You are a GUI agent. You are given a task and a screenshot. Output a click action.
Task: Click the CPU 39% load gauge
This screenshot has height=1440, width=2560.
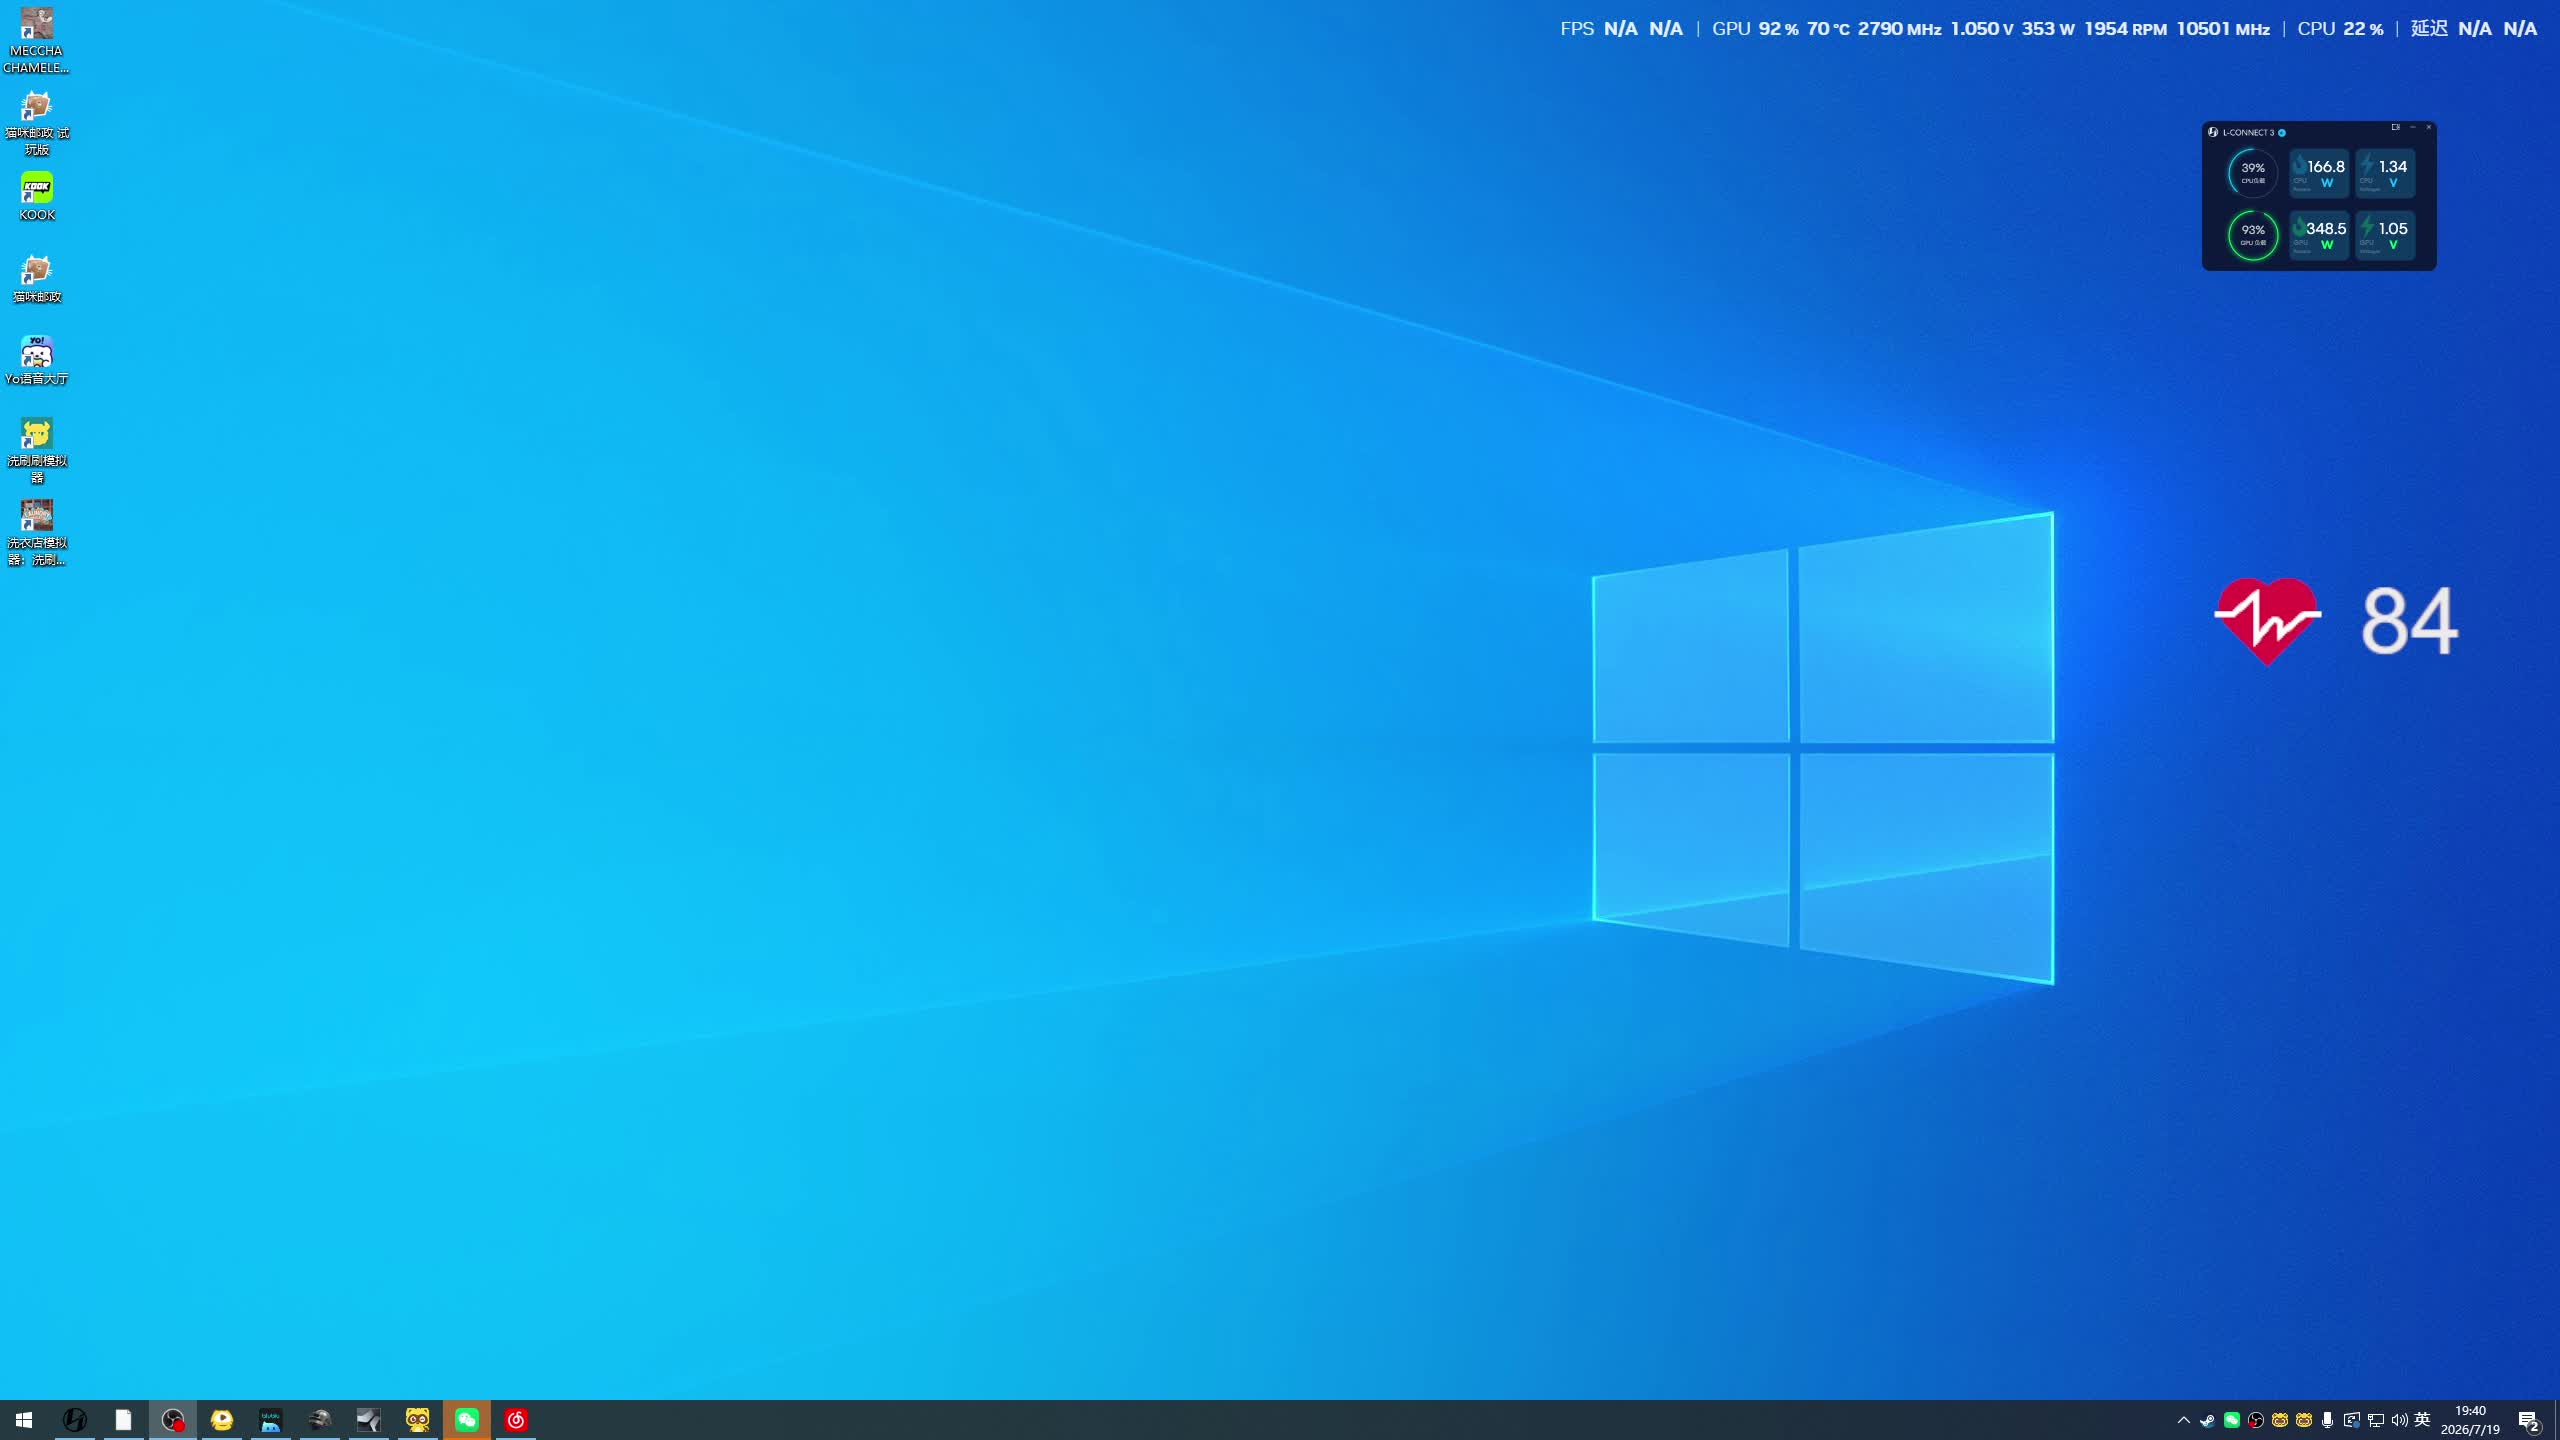(2253, 173)
